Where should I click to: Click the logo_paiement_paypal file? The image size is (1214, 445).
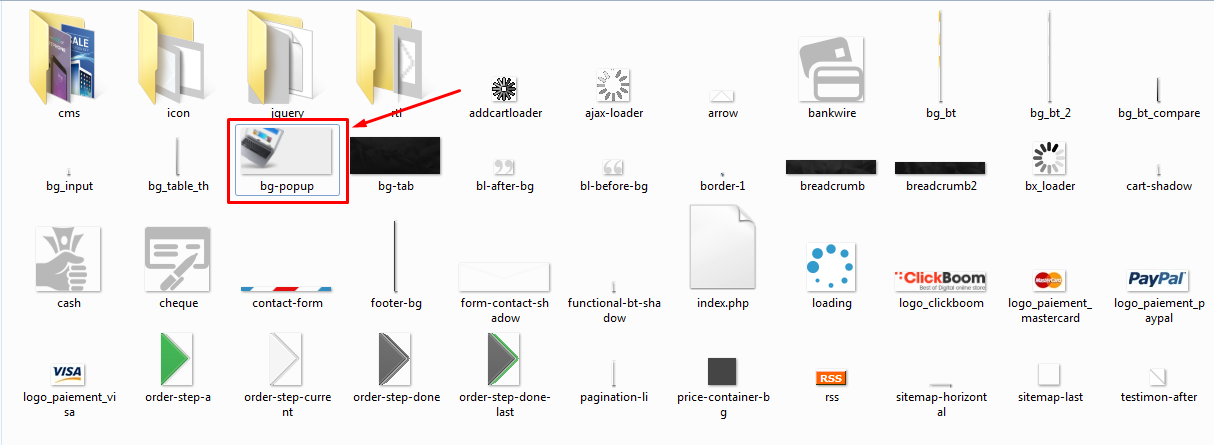1158,296
